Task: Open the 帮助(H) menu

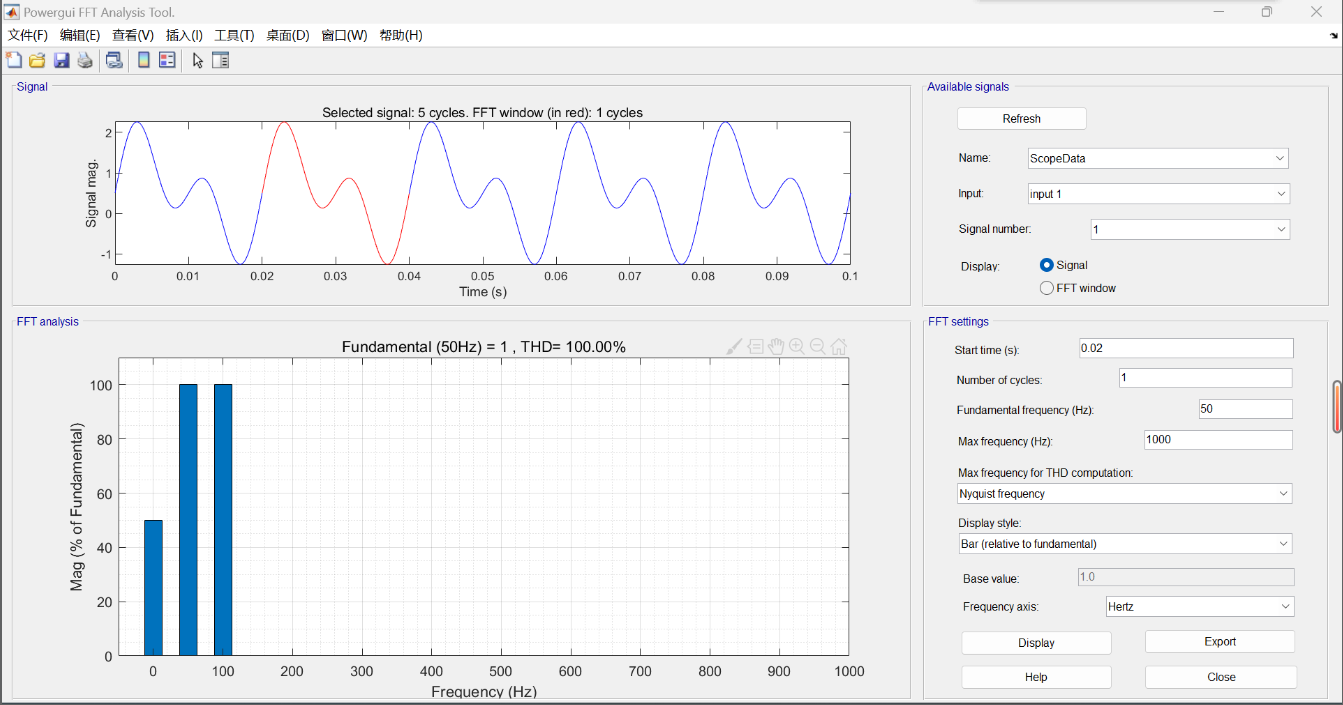Action: 401,35
